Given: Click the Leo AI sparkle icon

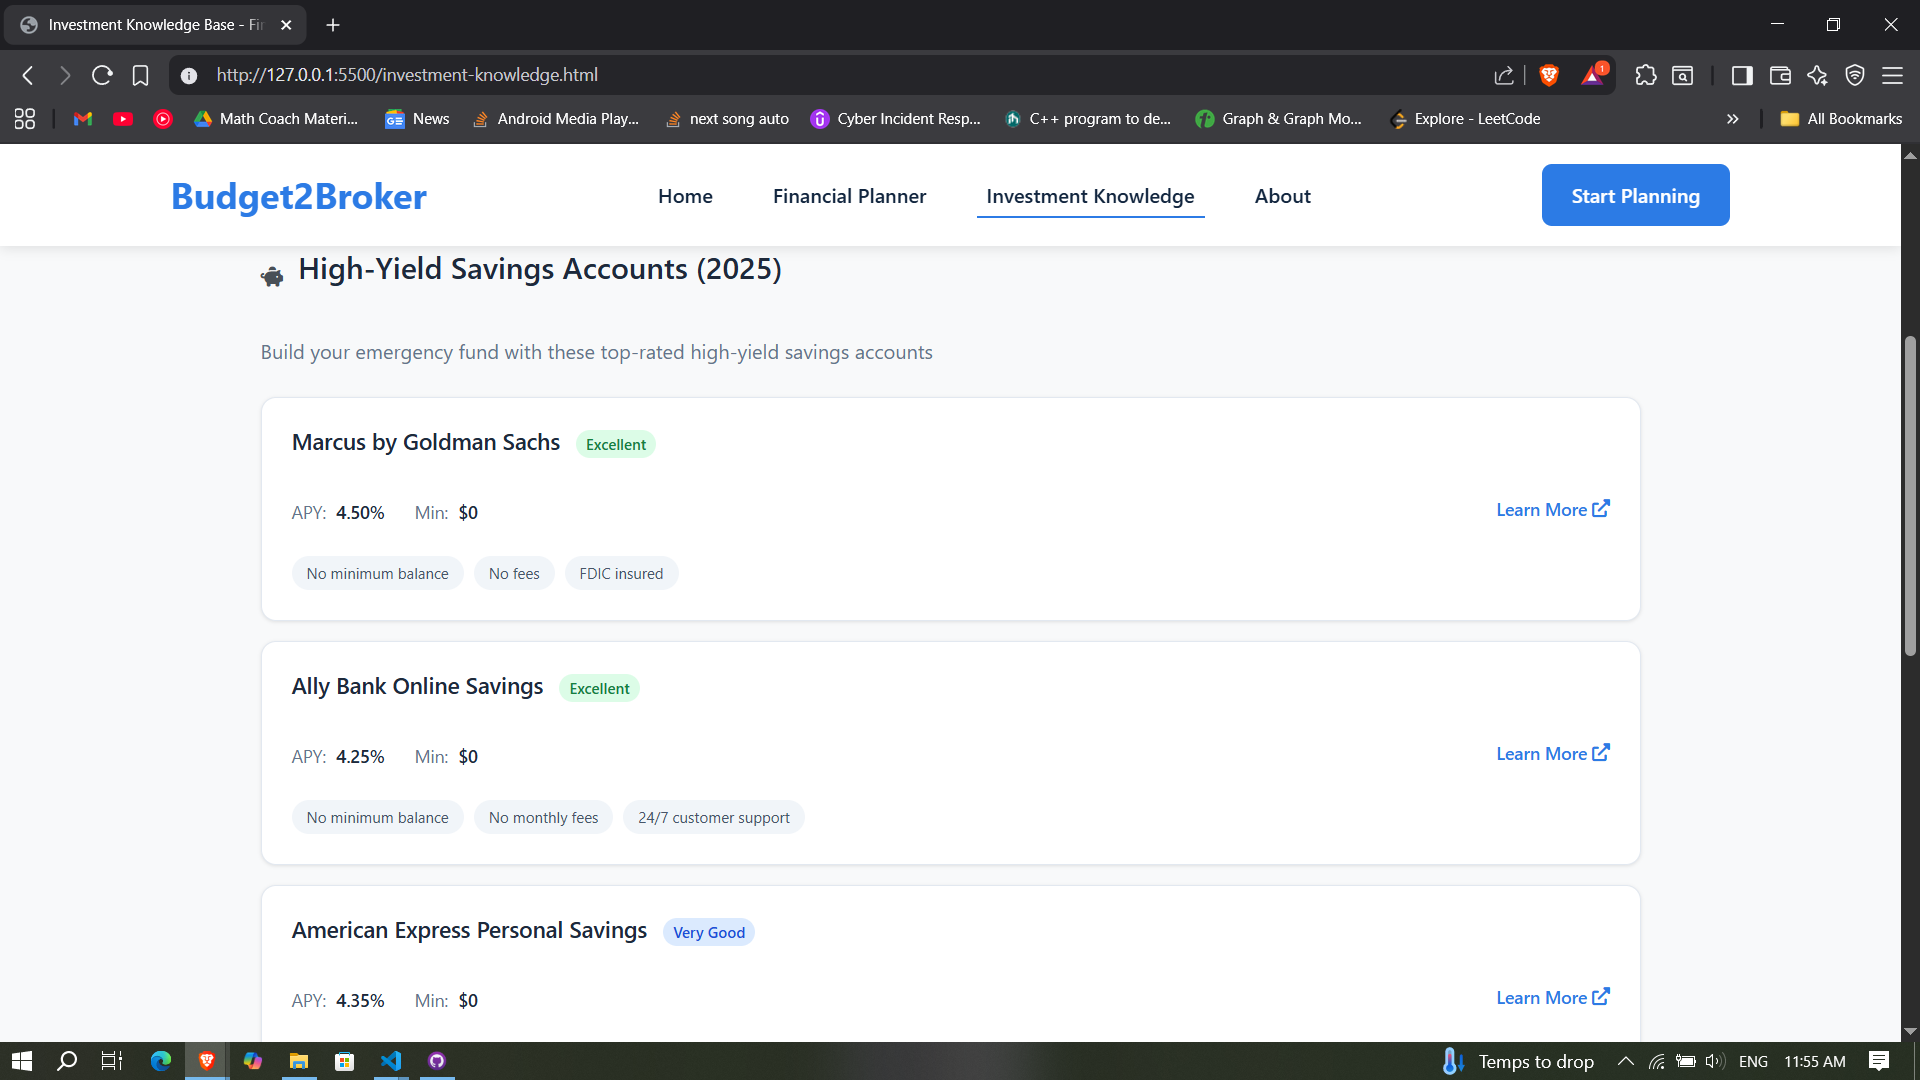Looking at the screenshot, I should (x=1817, y=75).
